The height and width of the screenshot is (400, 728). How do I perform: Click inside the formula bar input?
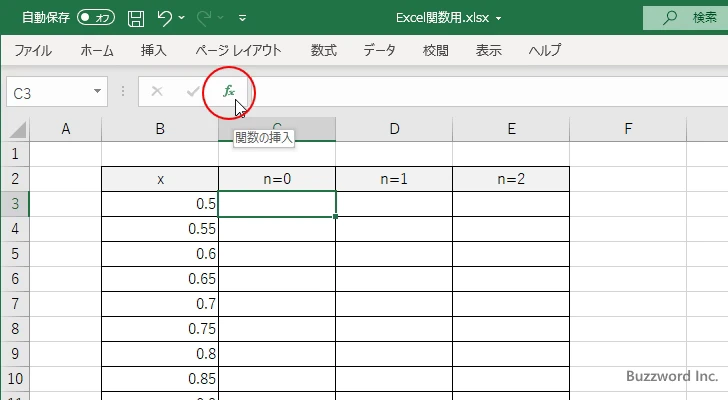click(490, 91)
